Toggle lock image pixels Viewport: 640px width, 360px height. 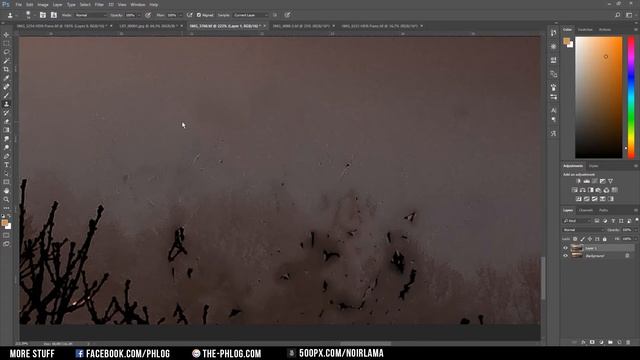[x=582, y=239]
